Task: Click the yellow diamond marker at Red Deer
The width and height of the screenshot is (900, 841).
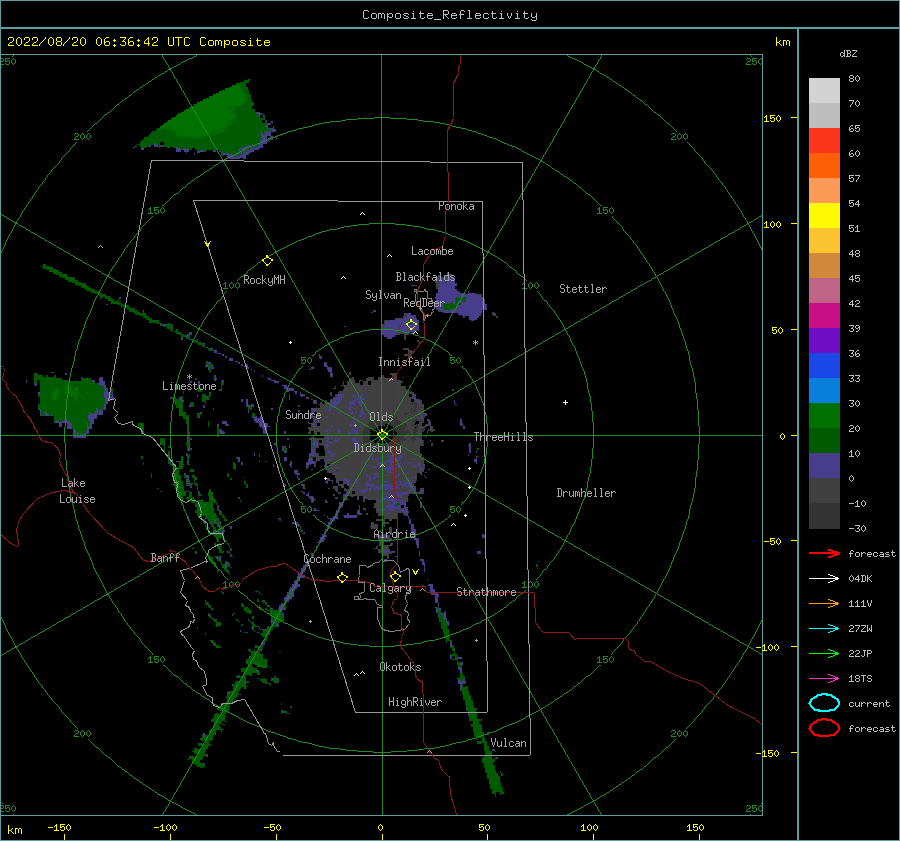Action: click(411, 325)
